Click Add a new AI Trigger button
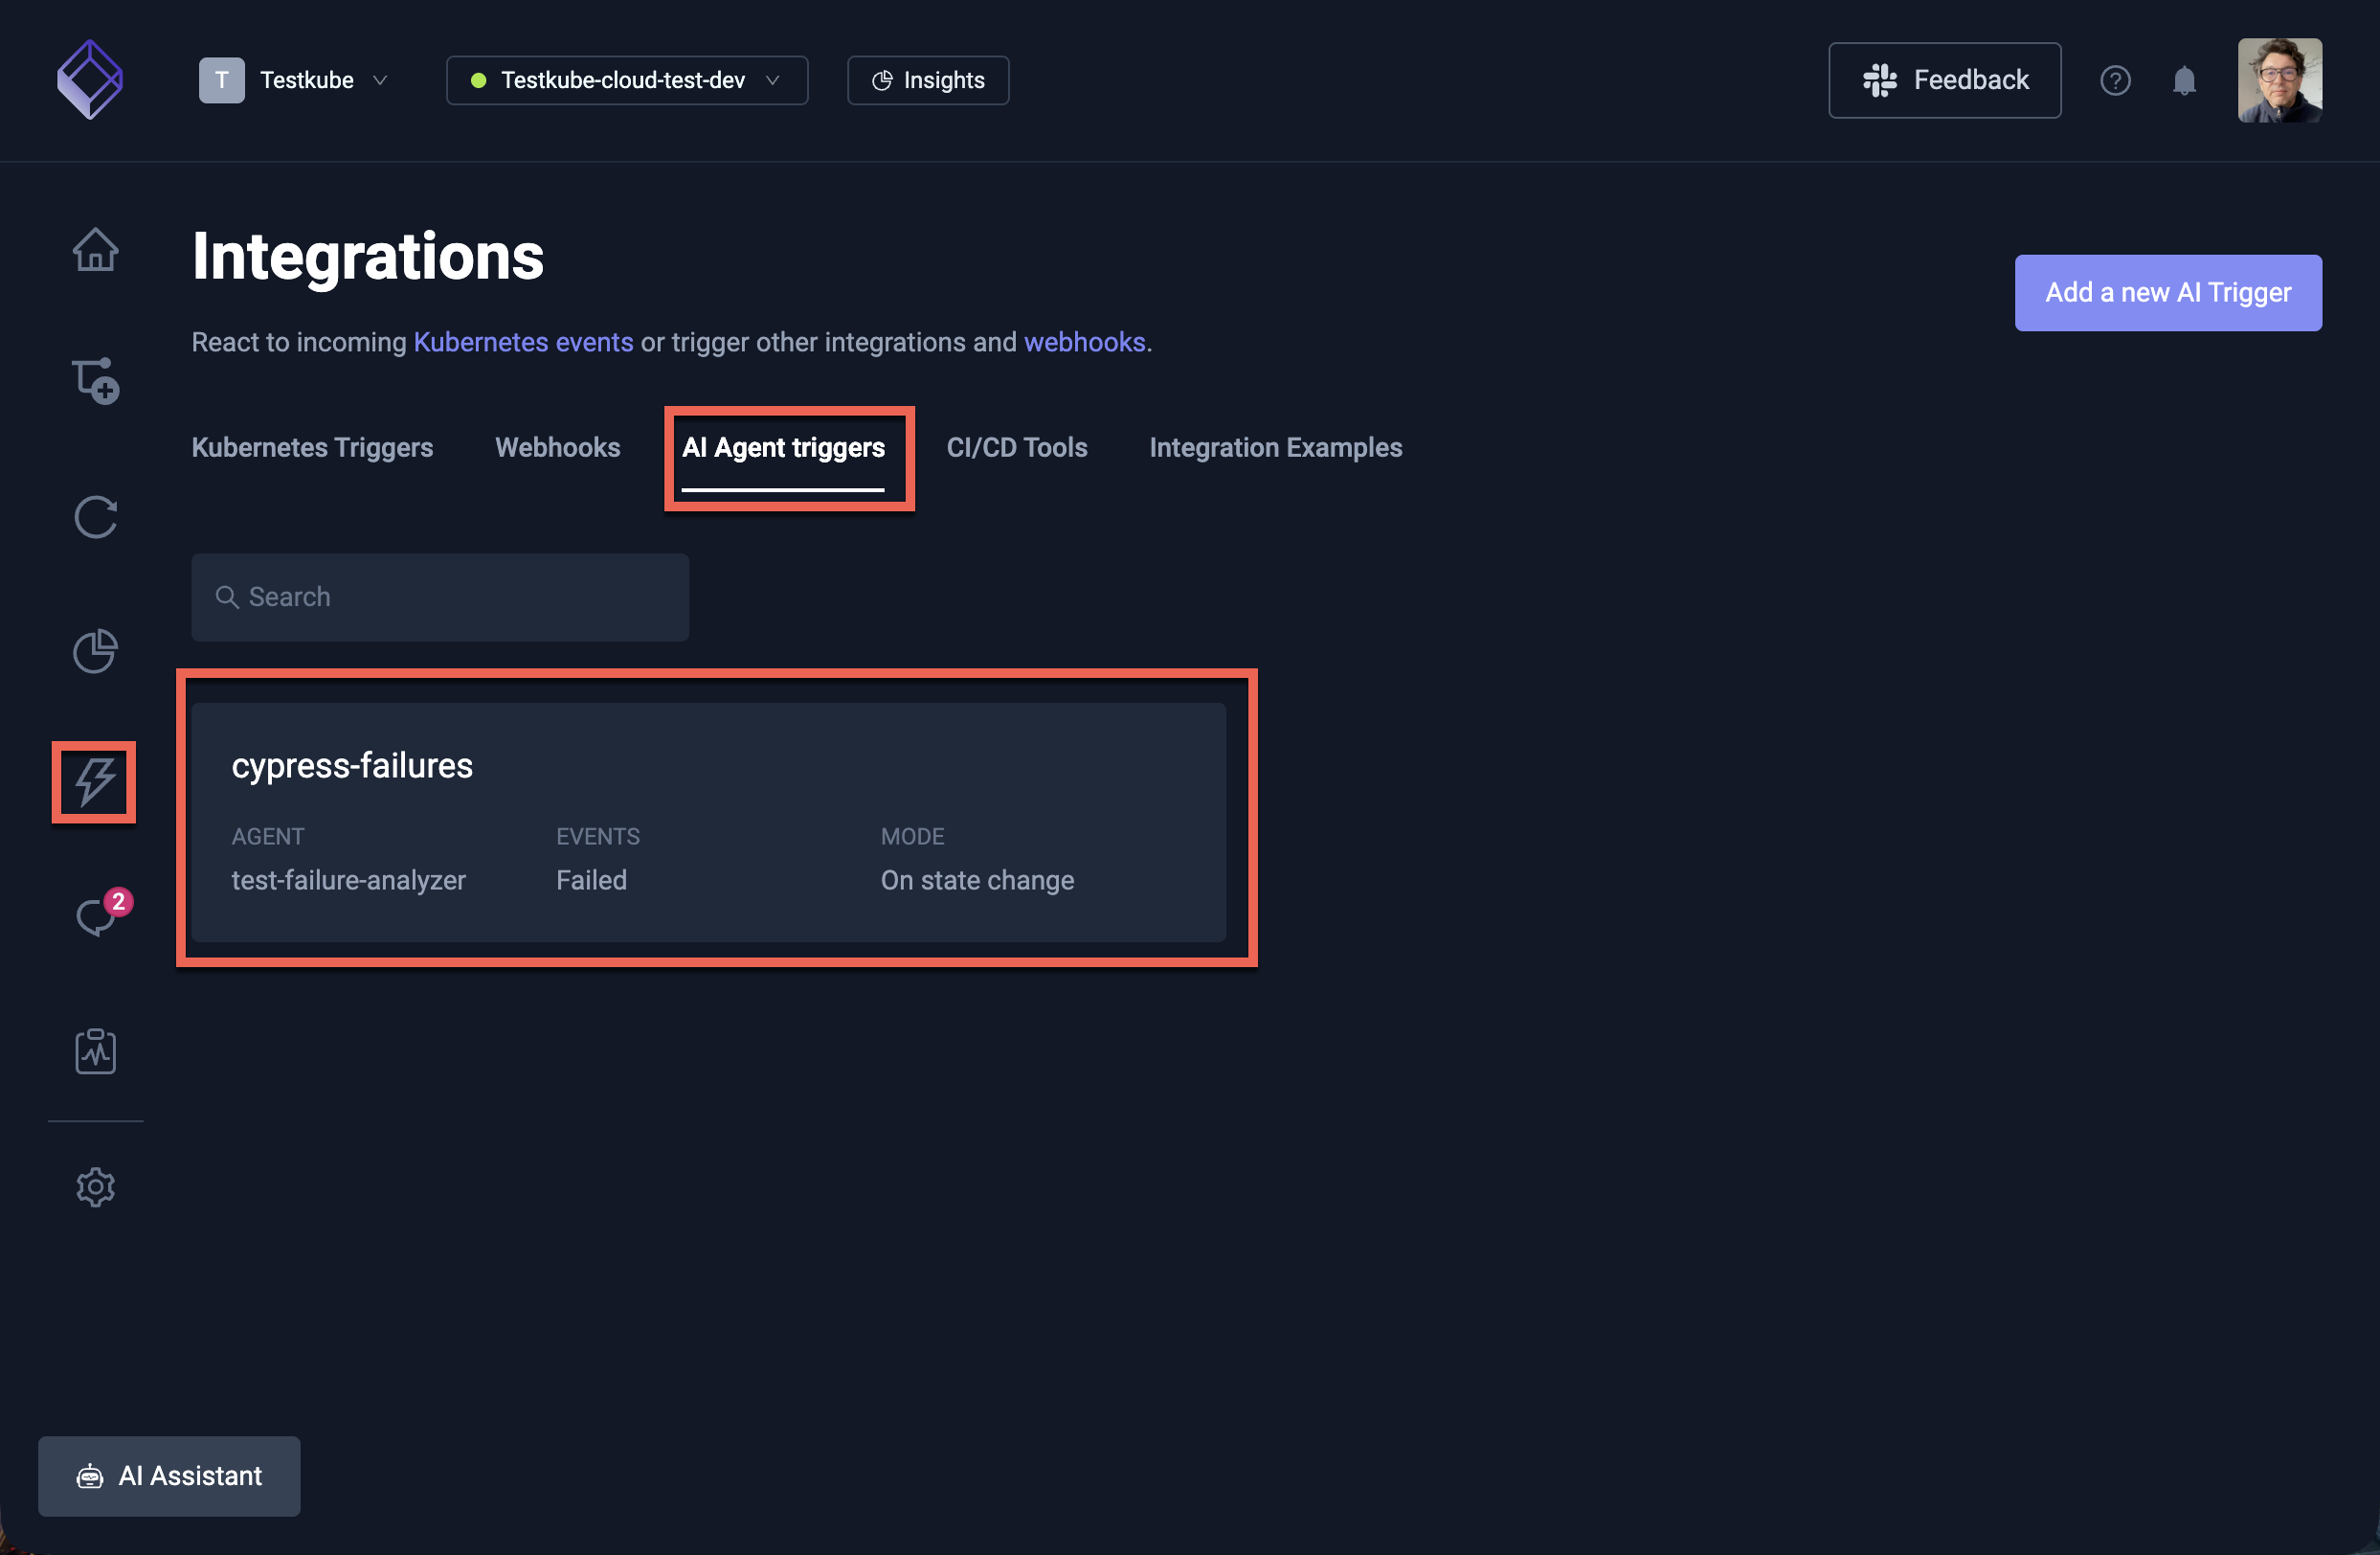 pos(2167,292)
